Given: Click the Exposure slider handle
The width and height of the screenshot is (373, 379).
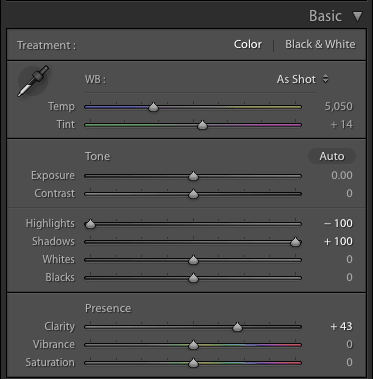Looking at the screenshot, I should coord(193,176).
